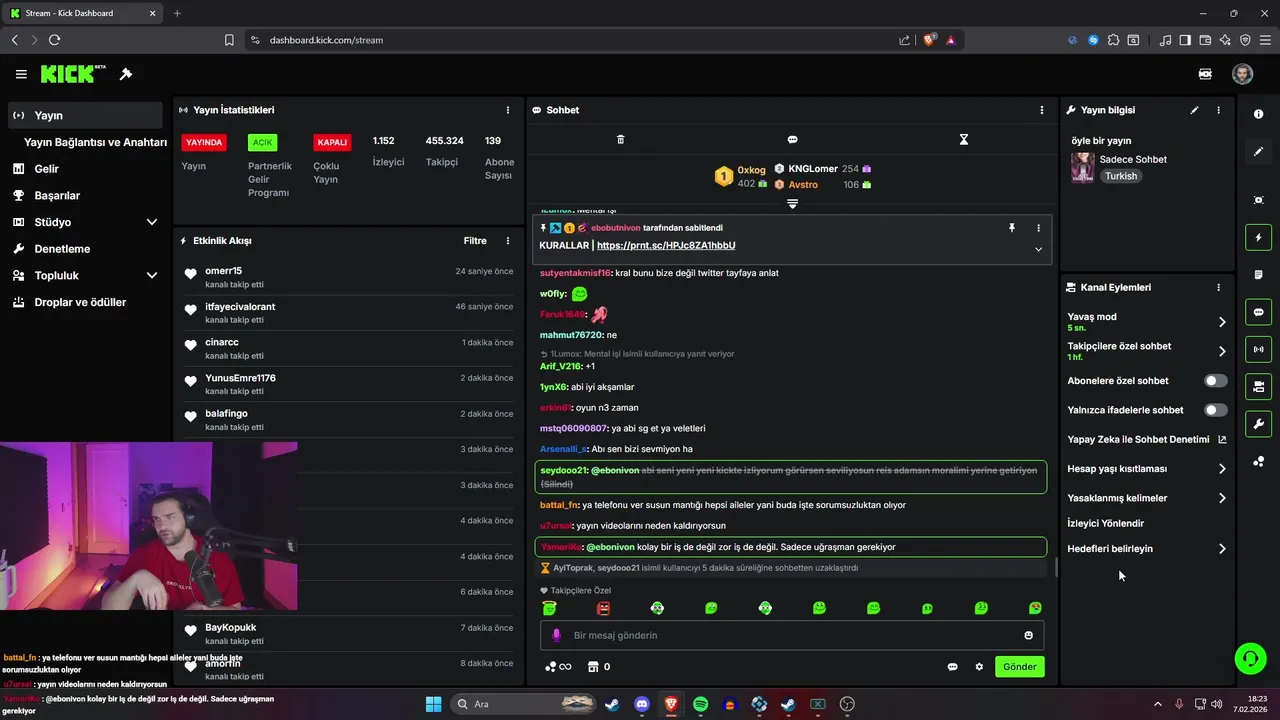This screenshot has width=1280, height=720.
Task: Click the hourglass icon in Sohbet toolbar
Action: (x=964, y=139)
